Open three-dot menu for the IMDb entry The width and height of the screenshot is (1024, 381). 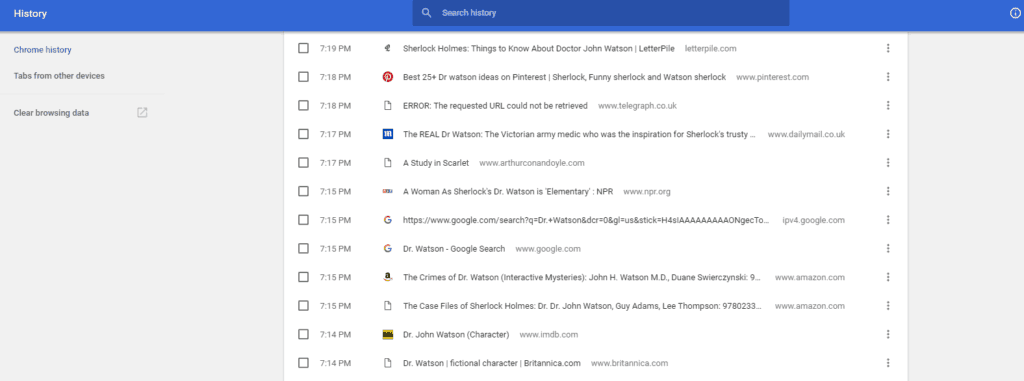coord(888,335)
